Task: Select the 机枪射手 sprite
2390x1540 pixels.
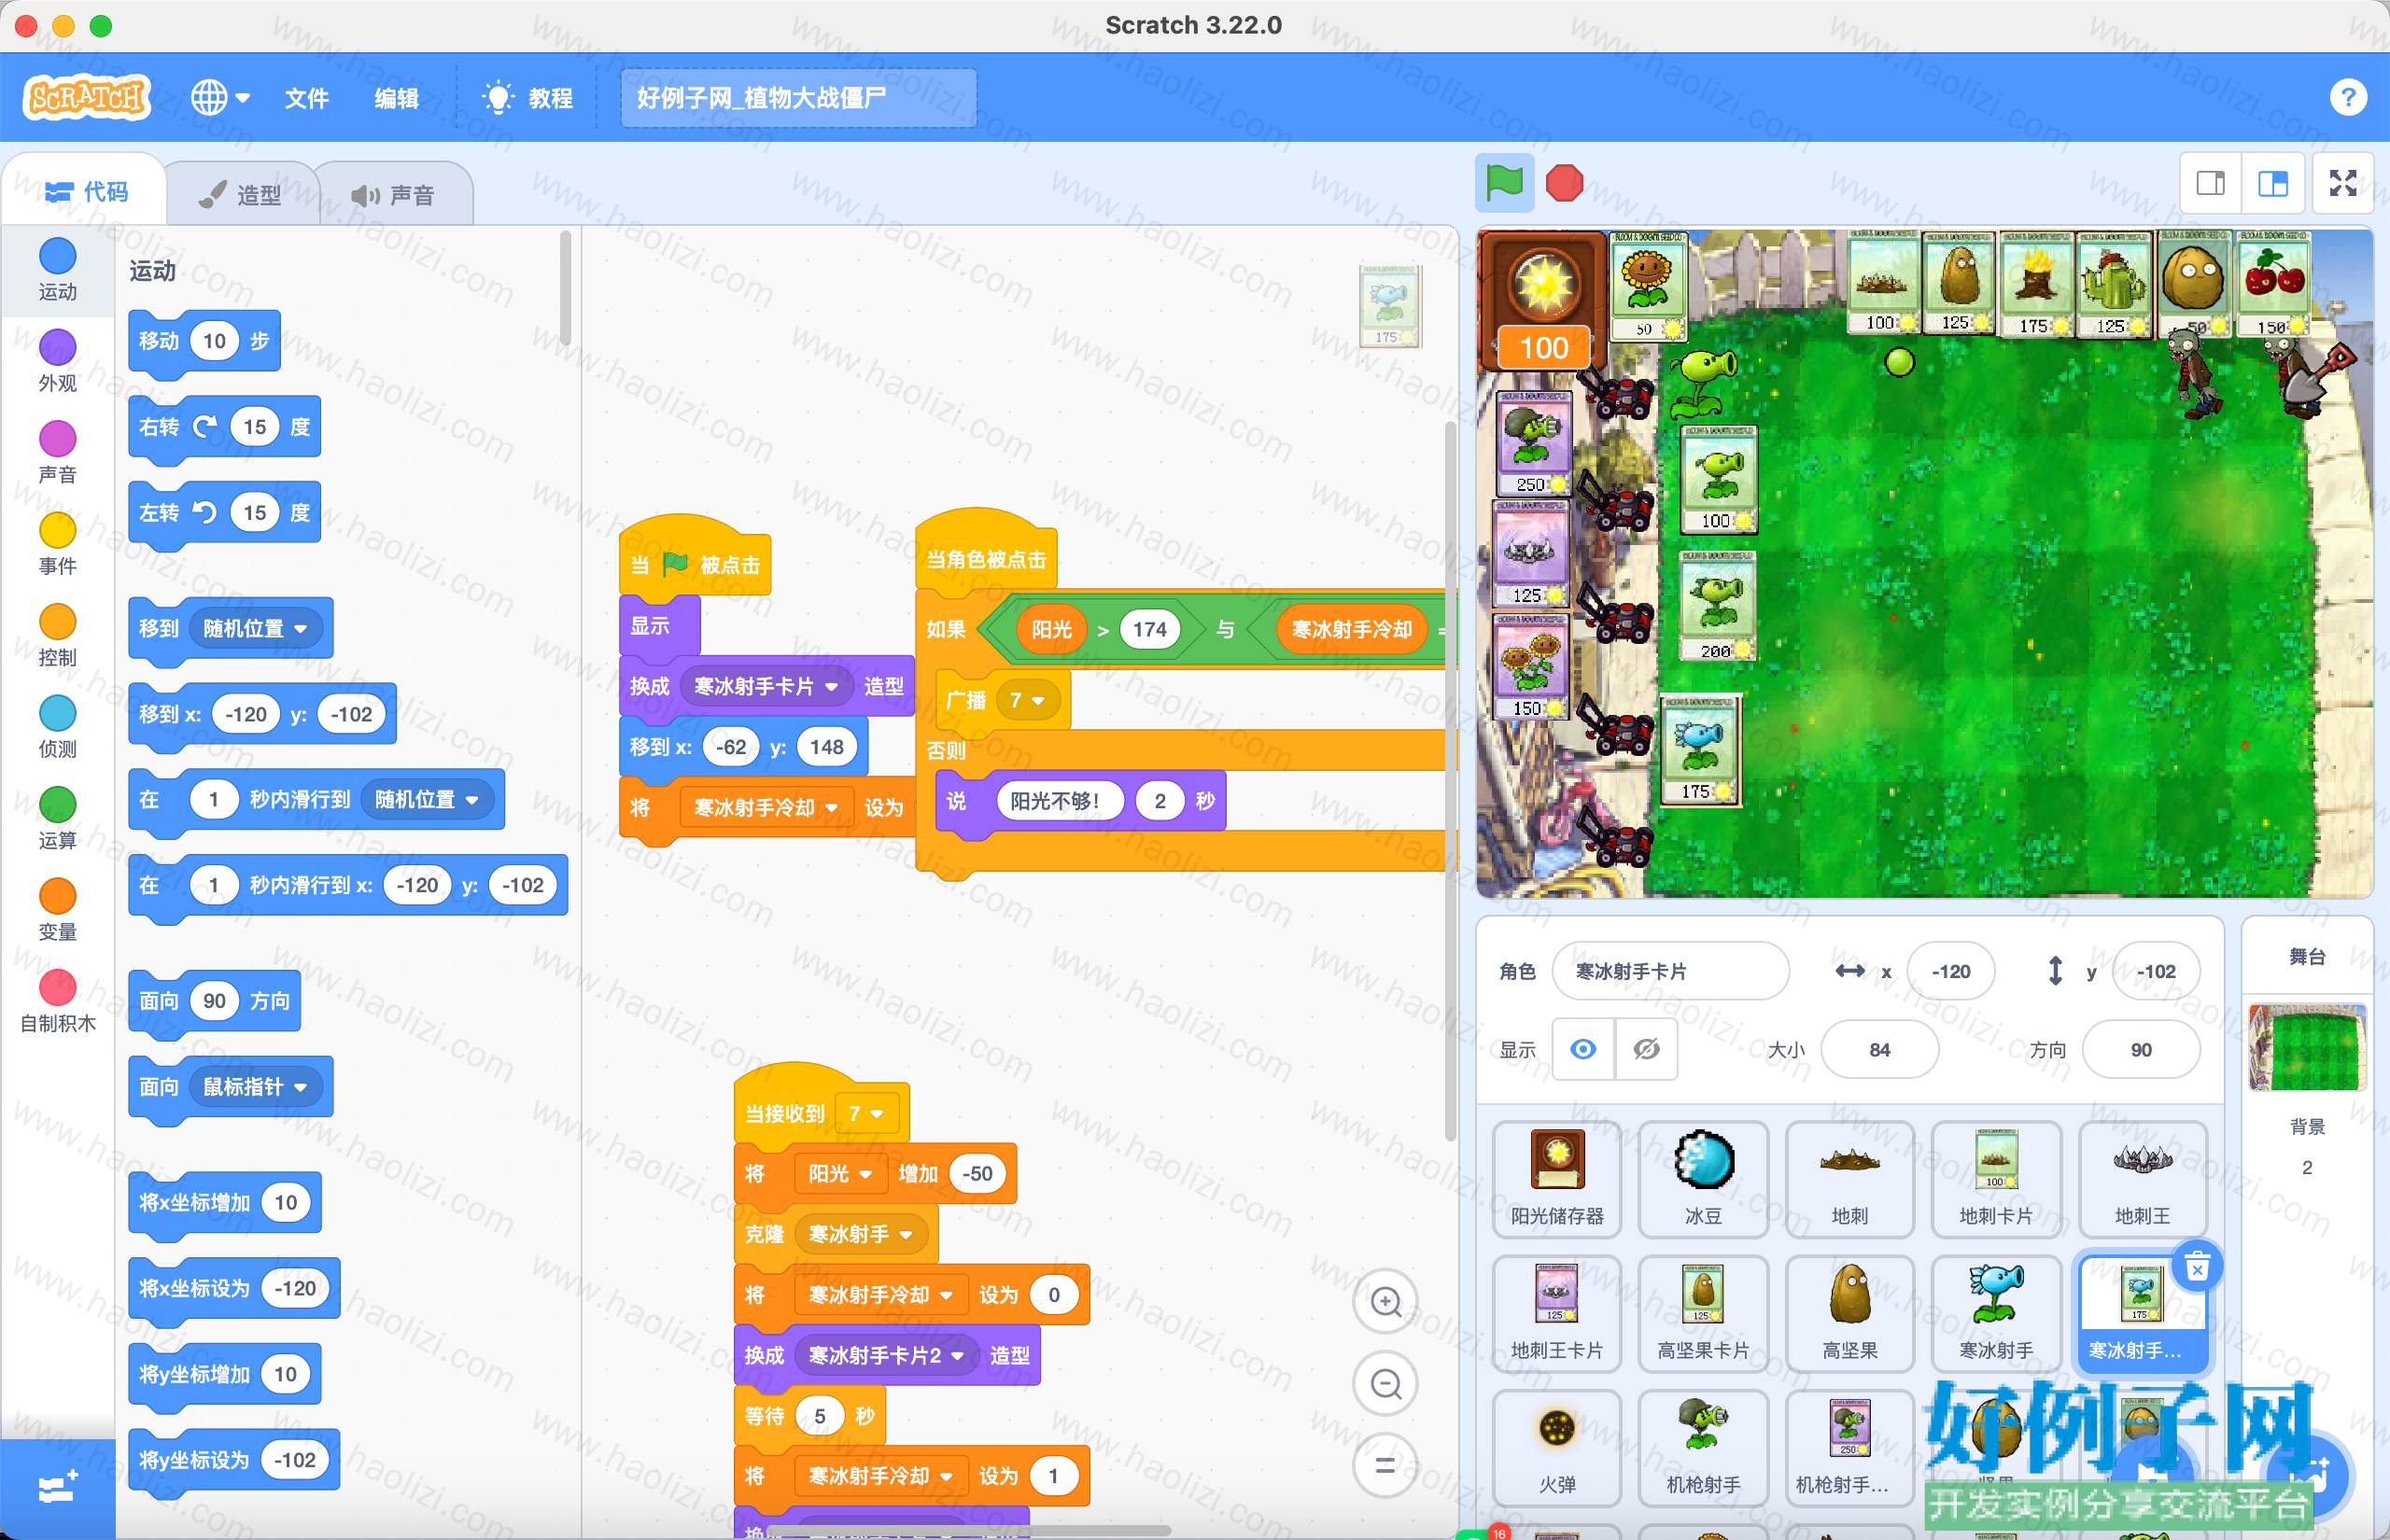Action: pyautogui.click(x=1703, y=1447)
